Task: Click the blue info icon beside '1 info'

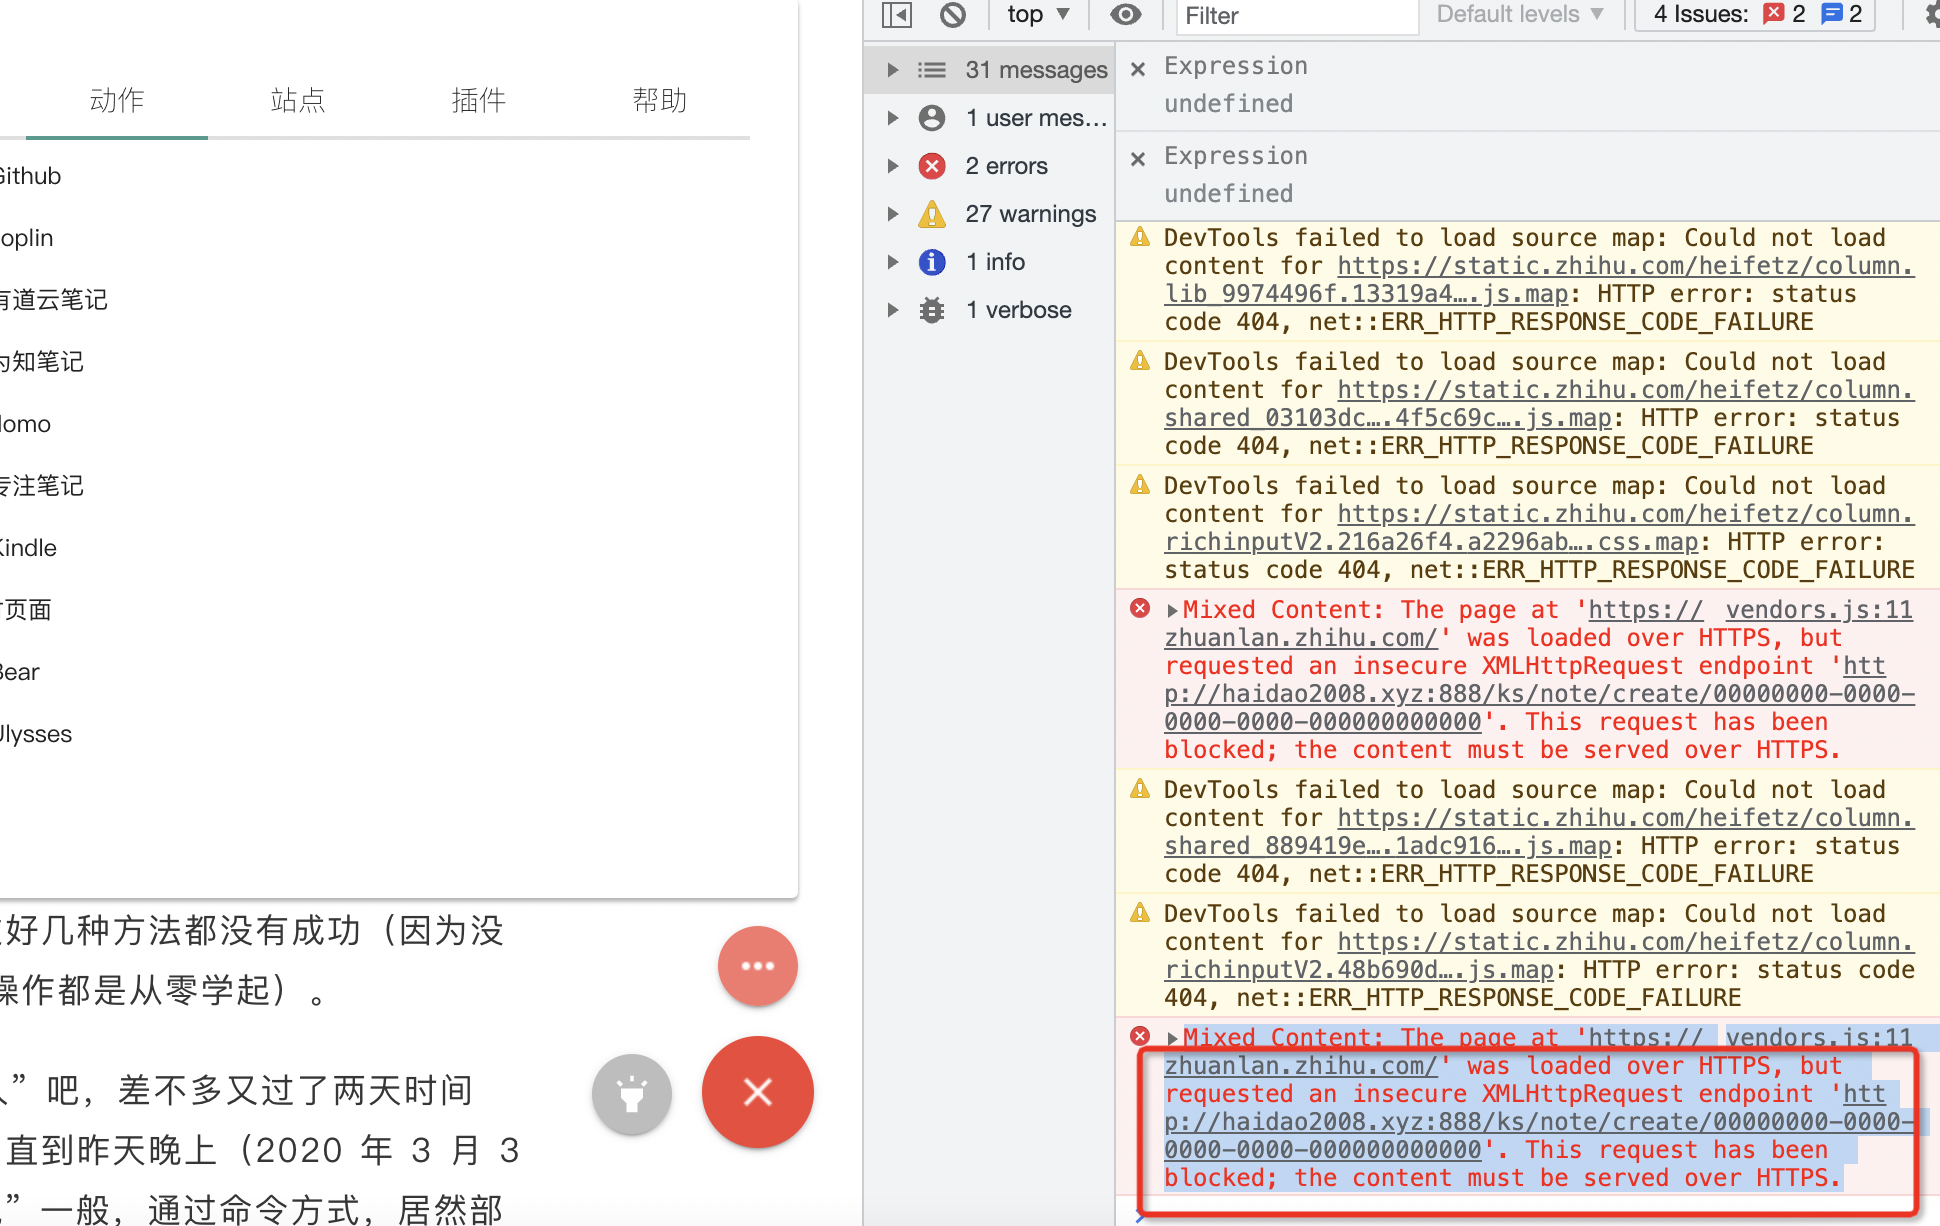Action: click(931, 261)
